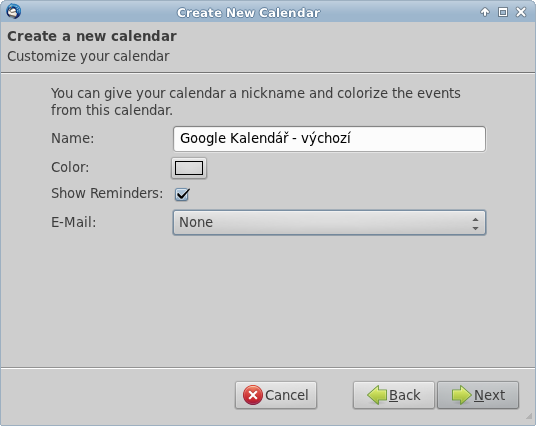Viewport: 536px width, 426px height.
Task: Click the green right arrow Next icon
Action: pos(461,395)
